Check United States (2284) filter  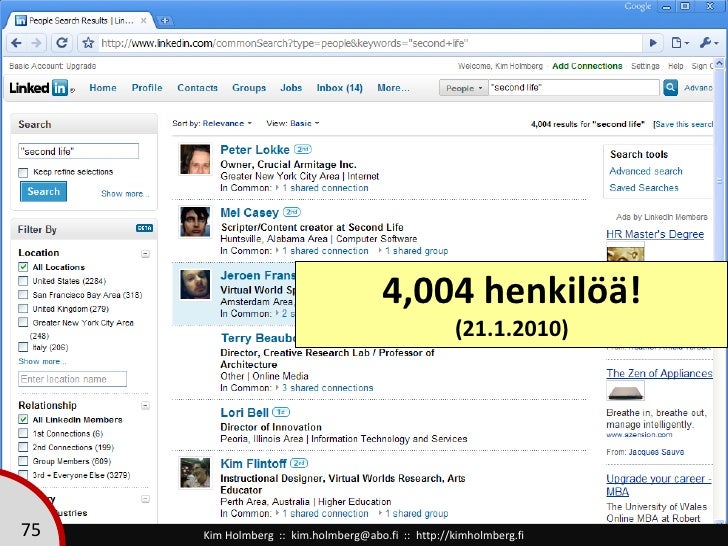[x=23, y=281]
